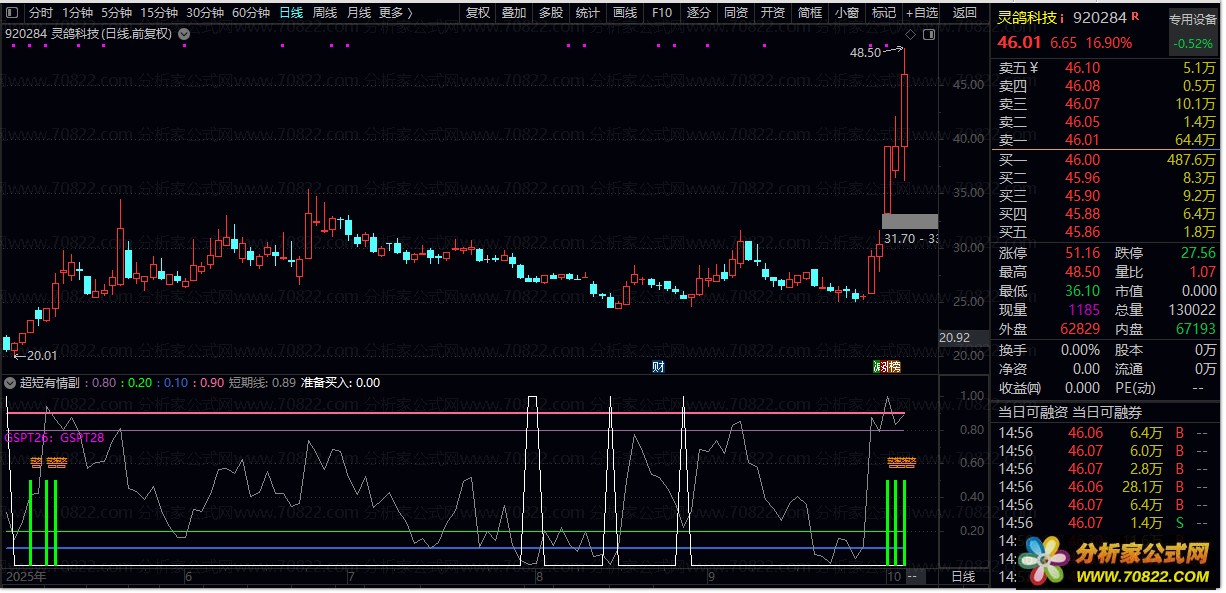Open the 画线 drawing tool
The width and height of the screenshot is (1226, 593).
click(625, 13)
